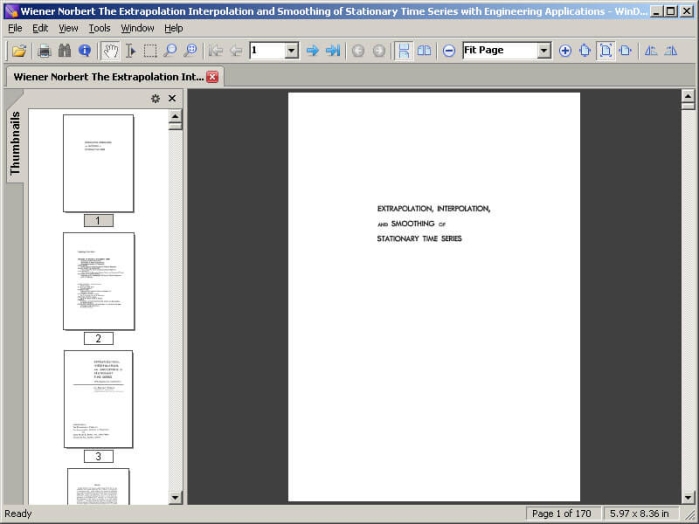
Task: Click the Open file folder icon
Action: pyautogui.click(x=19, y=50)
